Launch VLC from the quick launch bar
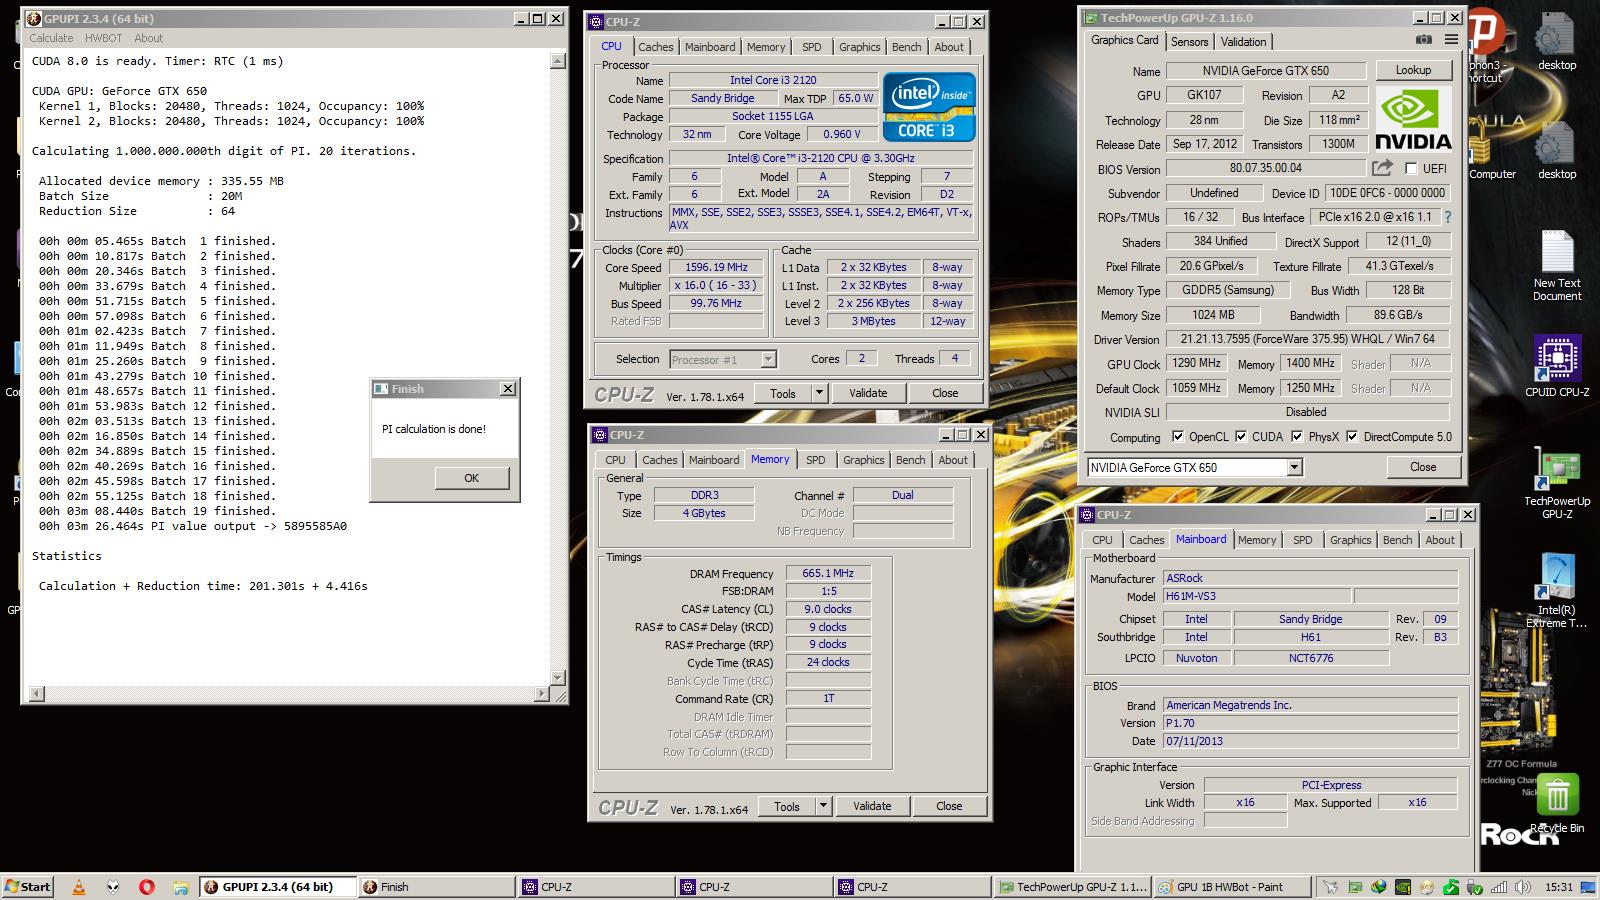This screenshot has height=900, width=1600. [x=79, y=886]
